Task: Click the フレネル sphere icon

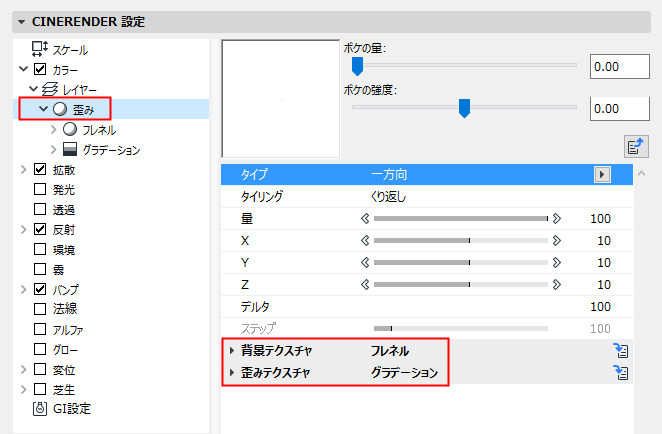Action: pyautogui.click(x=70, y=129)
